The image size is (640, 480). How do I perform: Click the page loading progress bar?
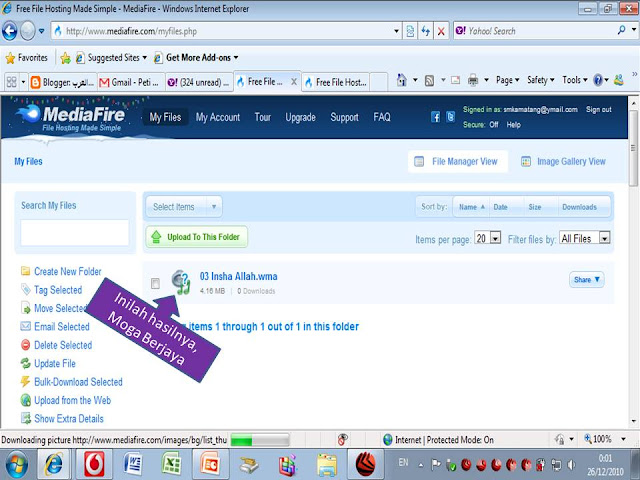click(x=260, y=440)
